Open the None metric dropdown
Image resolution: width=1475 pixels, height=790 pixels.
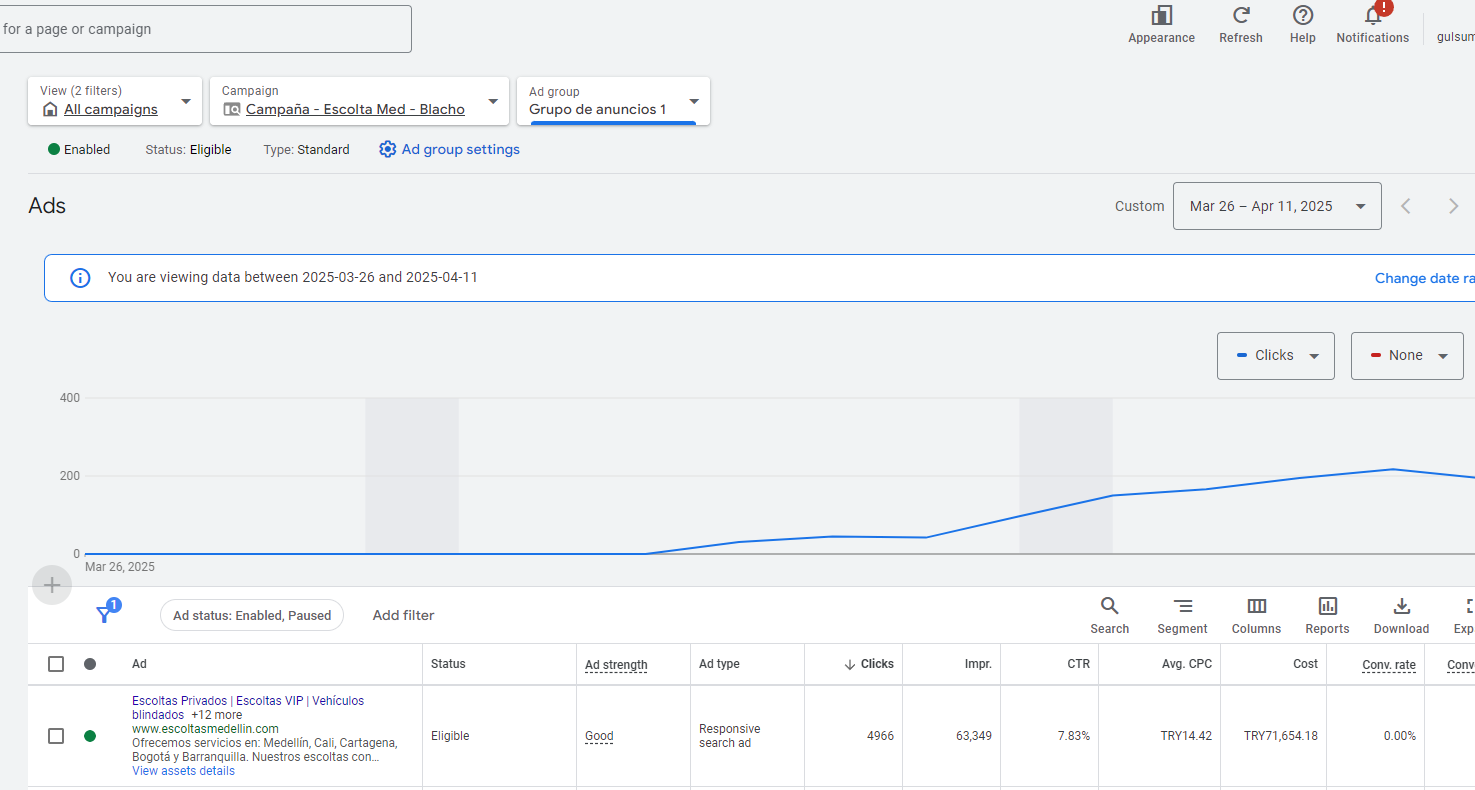click(x=1407, y=356)
